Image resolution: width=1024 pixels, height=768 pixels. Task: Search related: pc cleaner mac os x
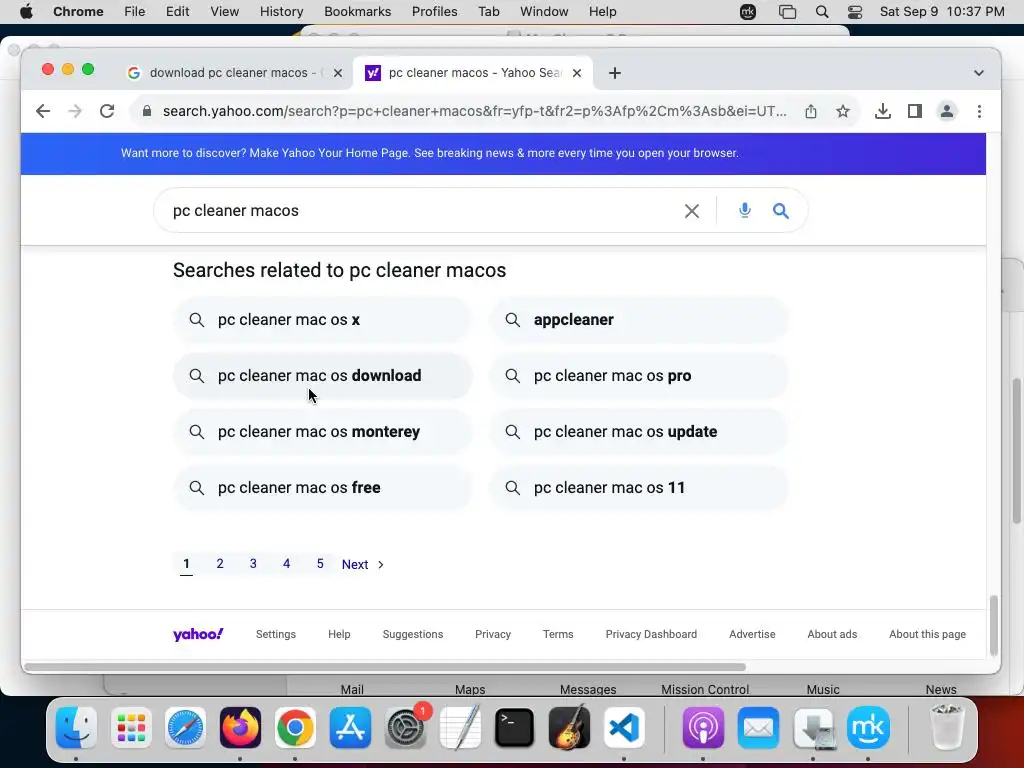(x=323, y=320)
